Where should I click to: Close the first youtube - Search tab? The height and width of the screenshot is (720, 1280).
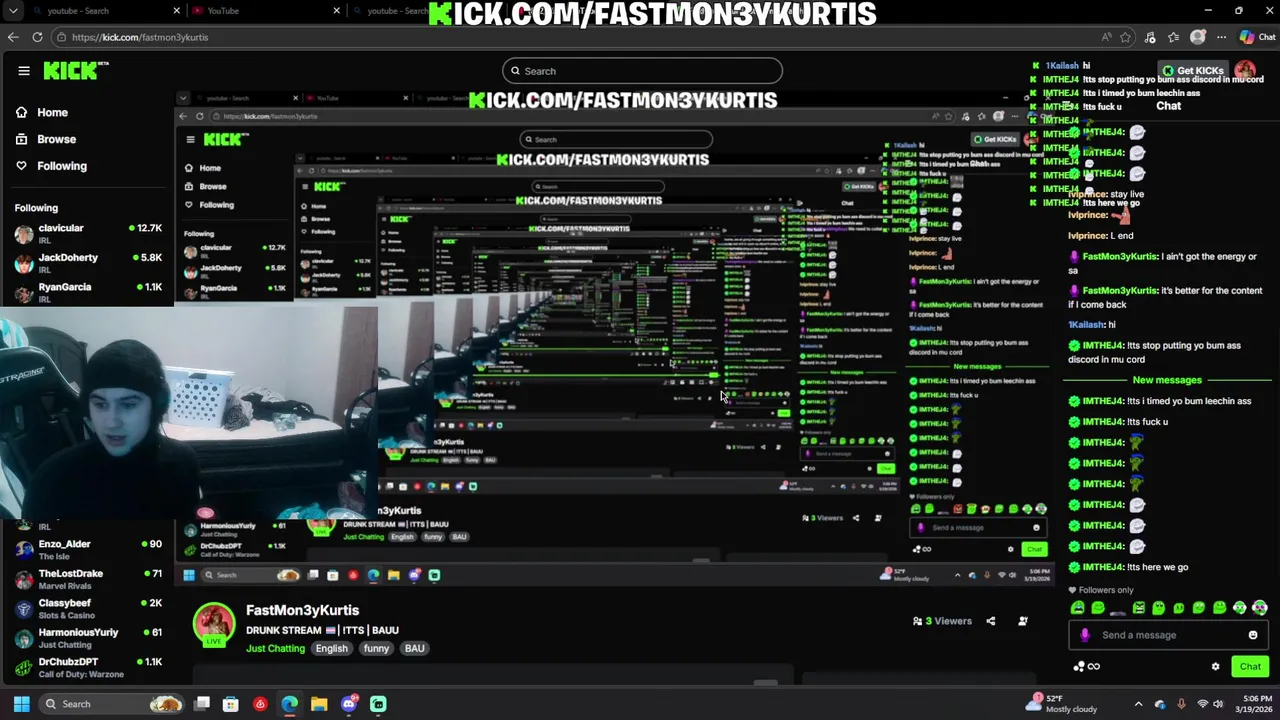[177, 11]
